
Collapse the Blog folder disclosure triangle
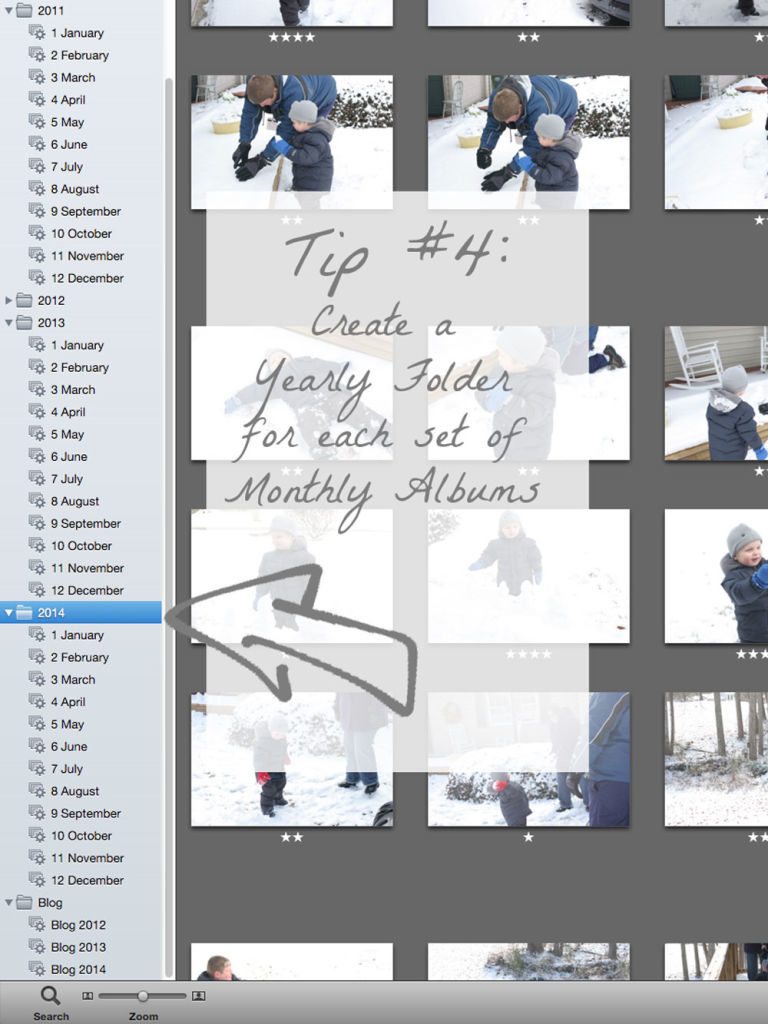8,903
